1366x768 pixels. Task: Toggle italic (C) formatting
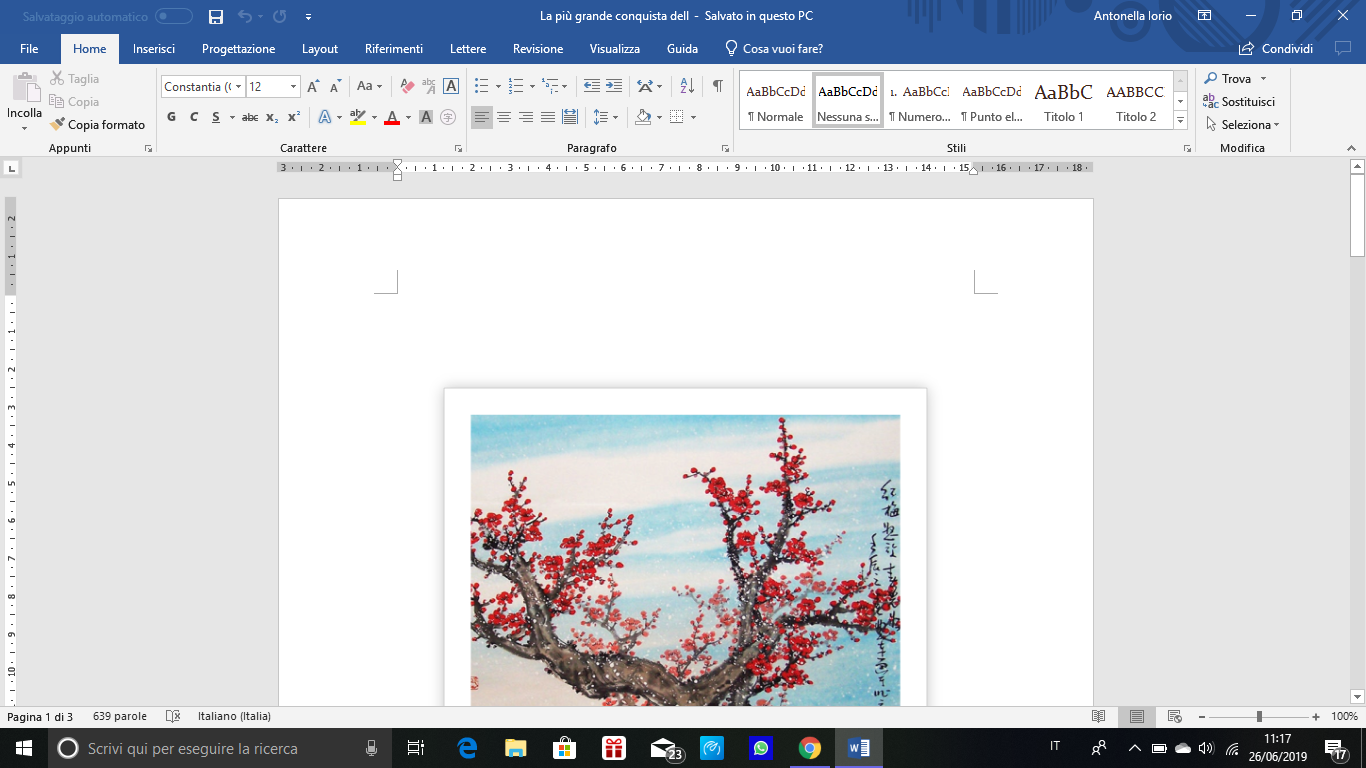pyautogui.click(x=194, y=117)
